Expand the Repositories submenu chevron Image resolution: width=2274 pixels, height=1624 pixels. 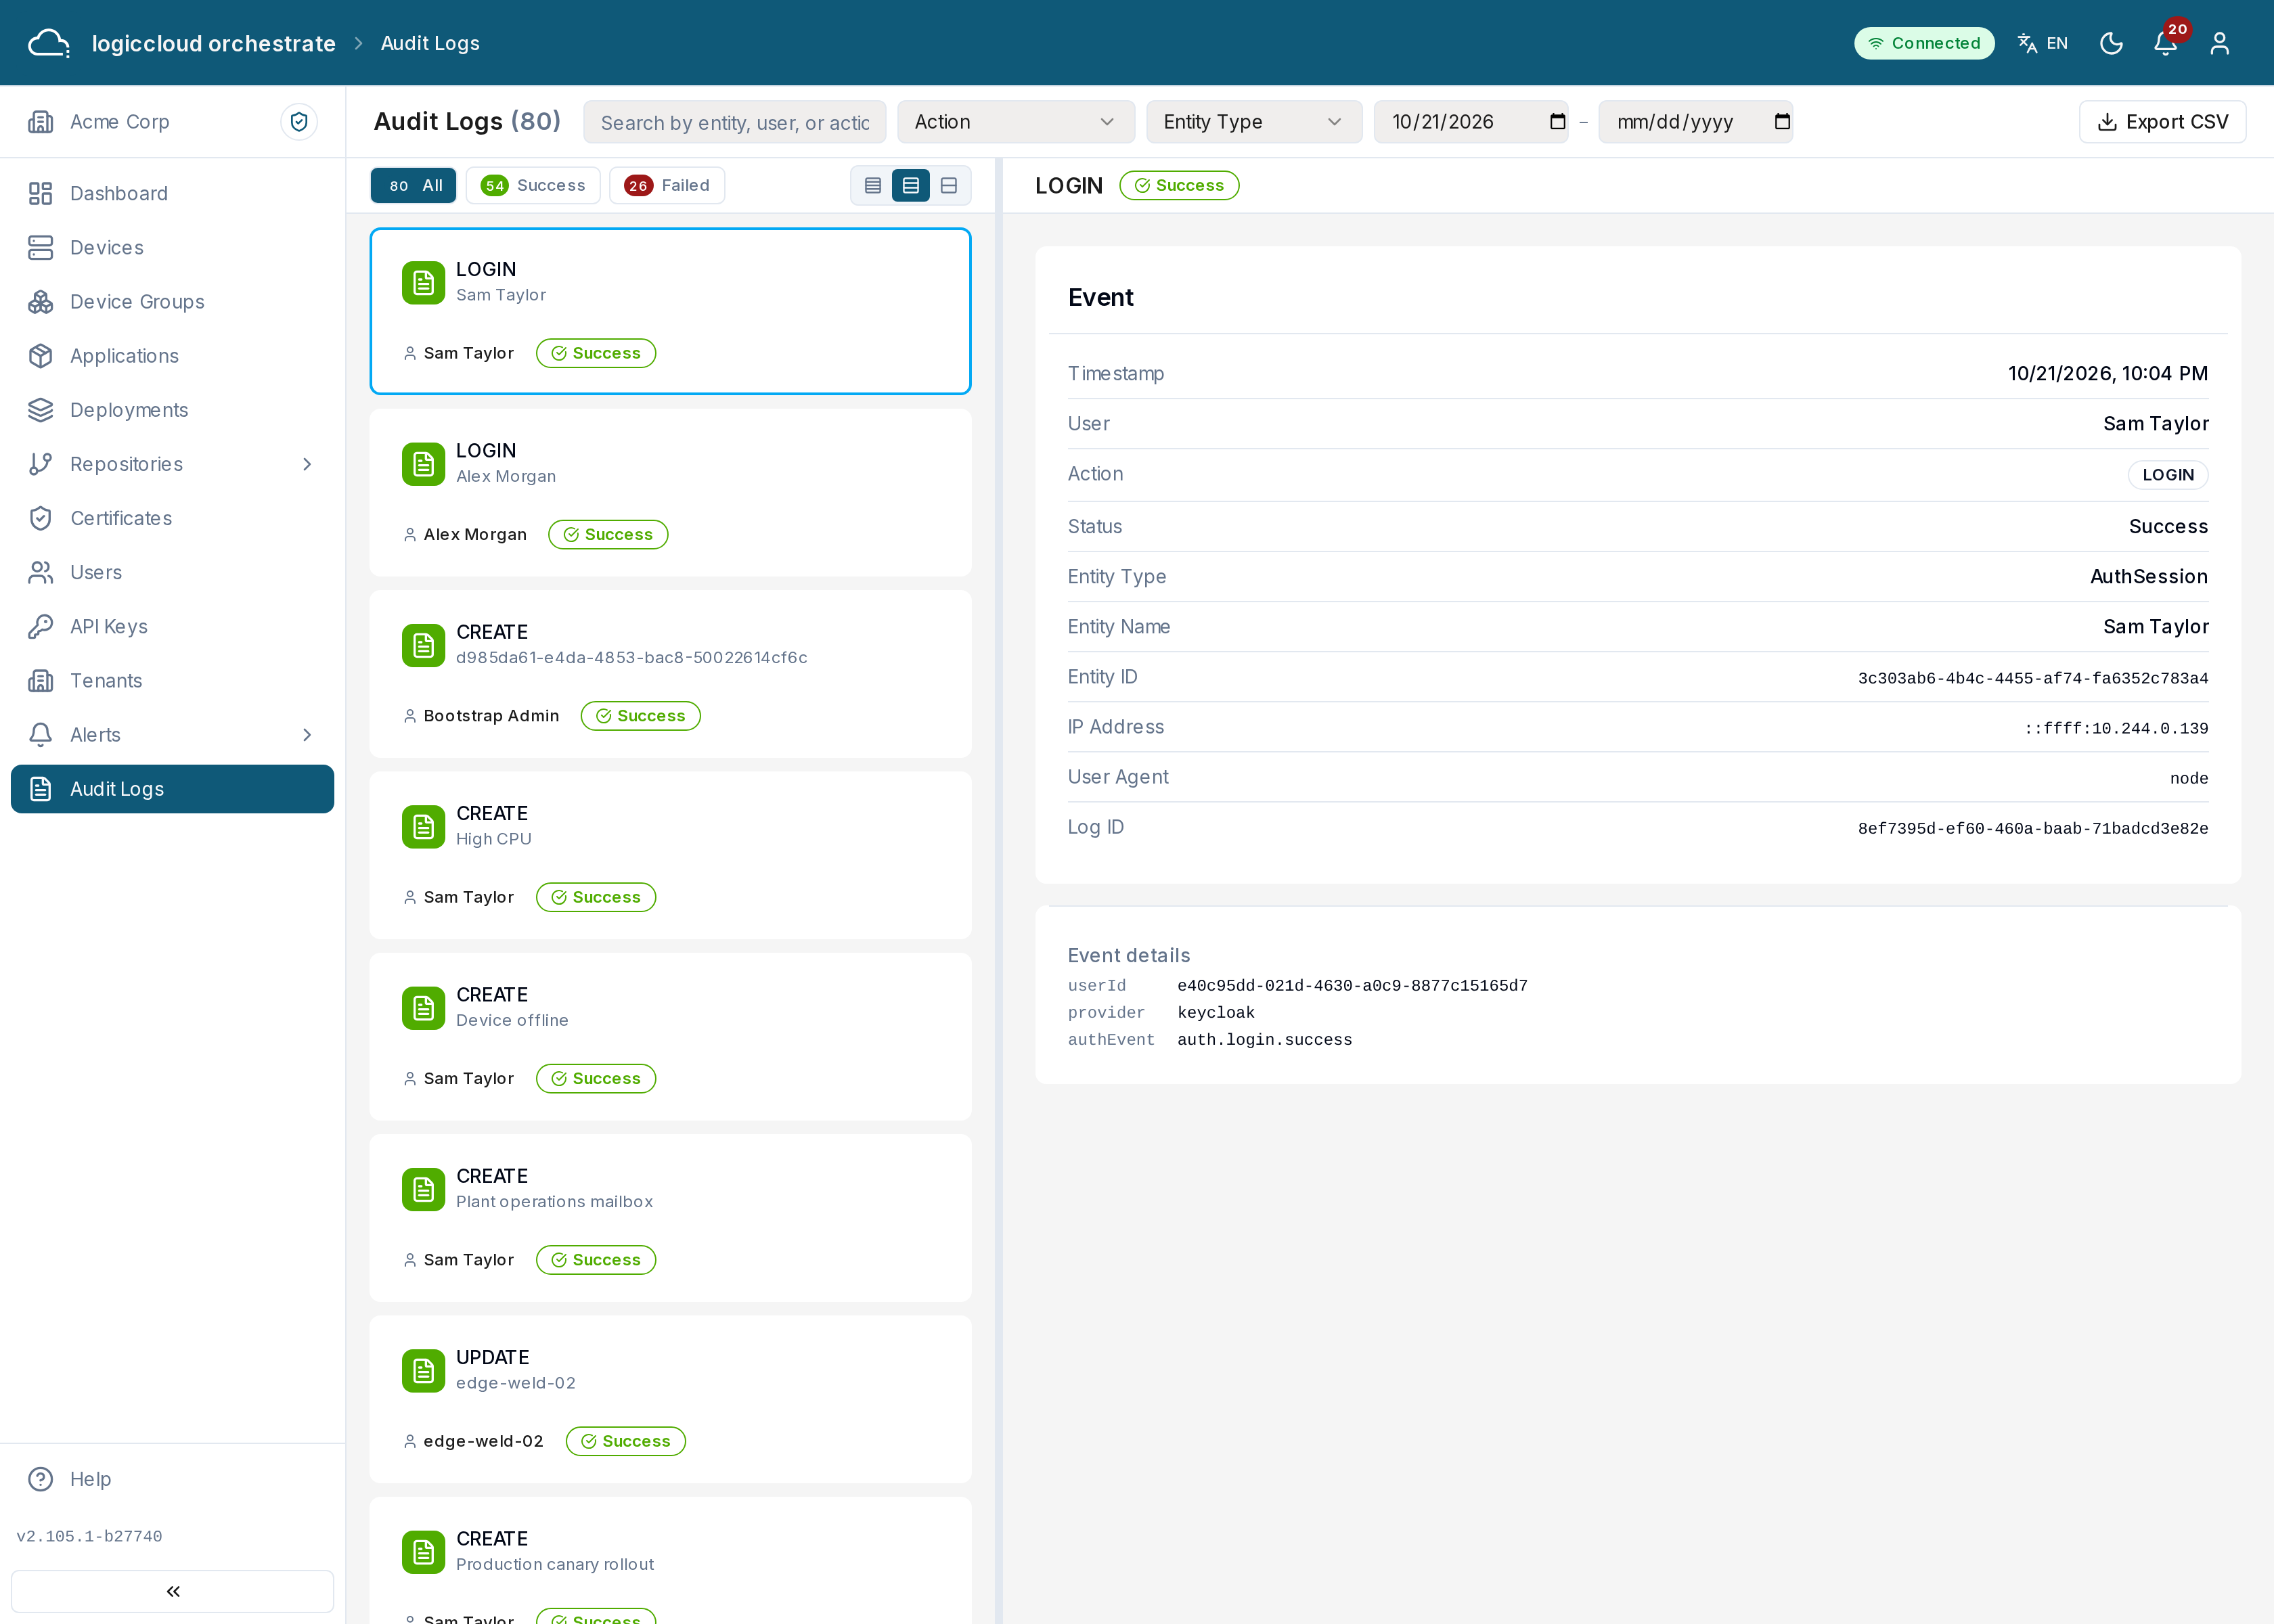307,464
